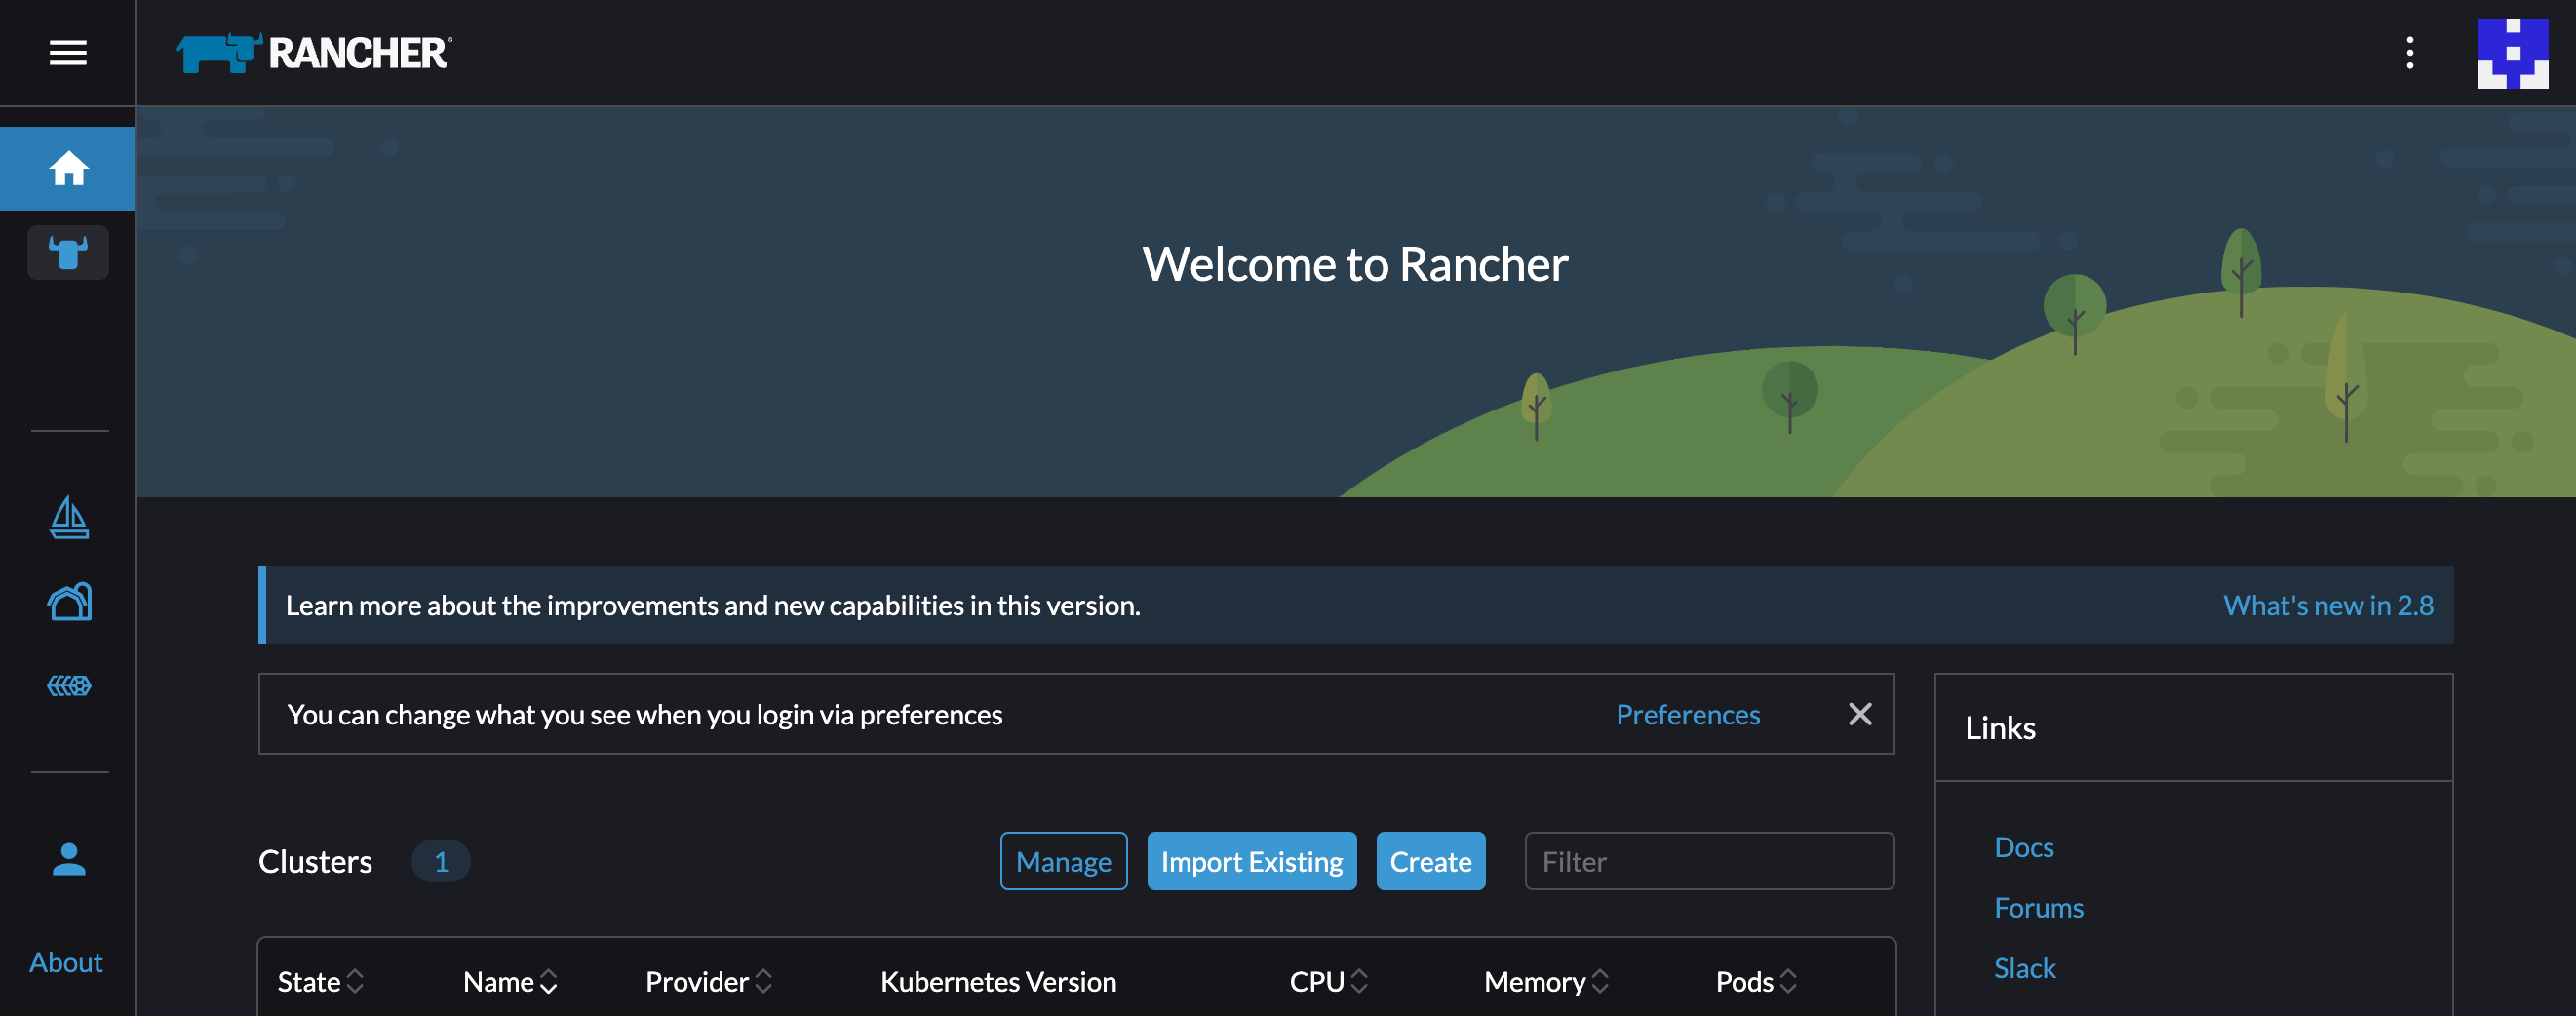This screenshot has height=1016, width=2576.
Task: Click the Welcome to Rancher title
Action: click(x=1354, y=264)
